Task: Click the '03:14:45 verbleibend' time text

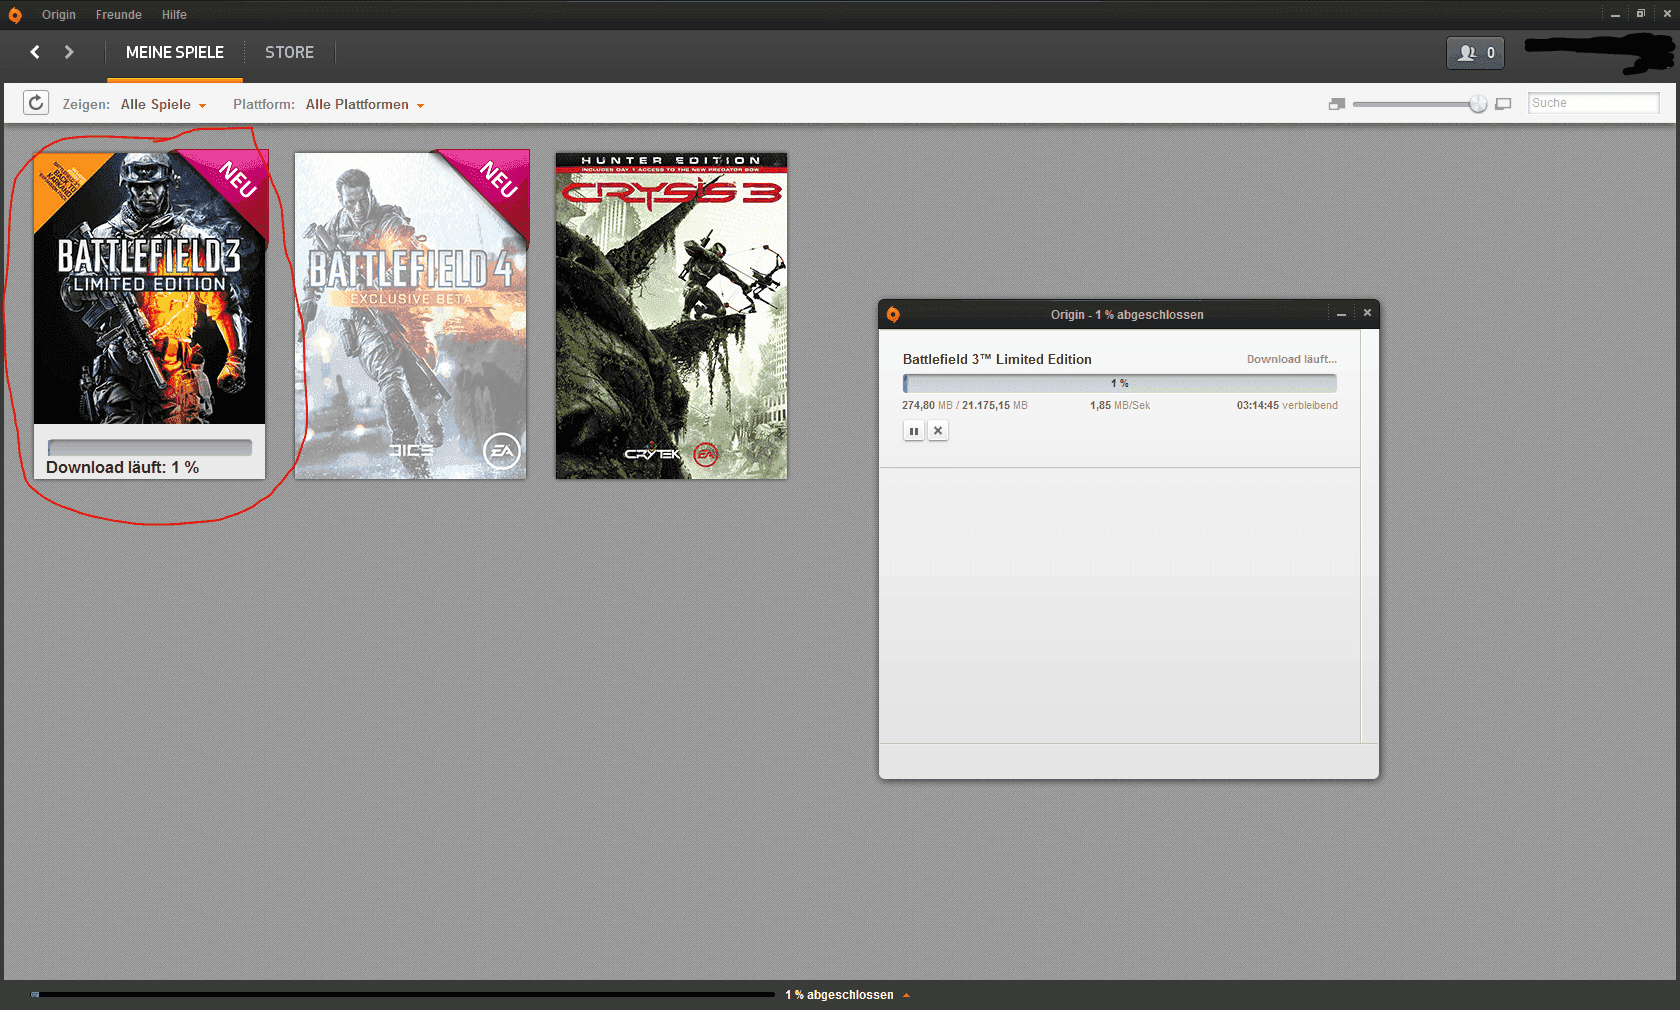Action: coord(1287,405)
